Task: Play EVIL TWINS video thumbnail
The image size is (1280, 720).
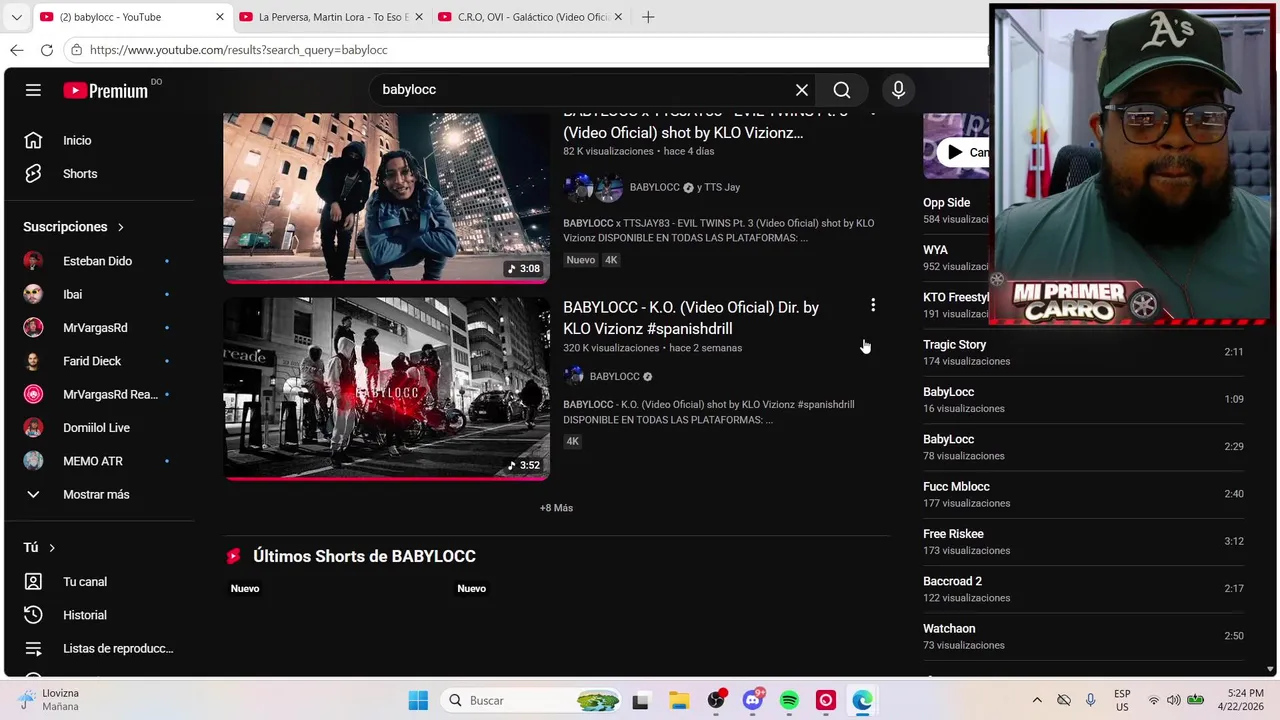Action: 386,198
